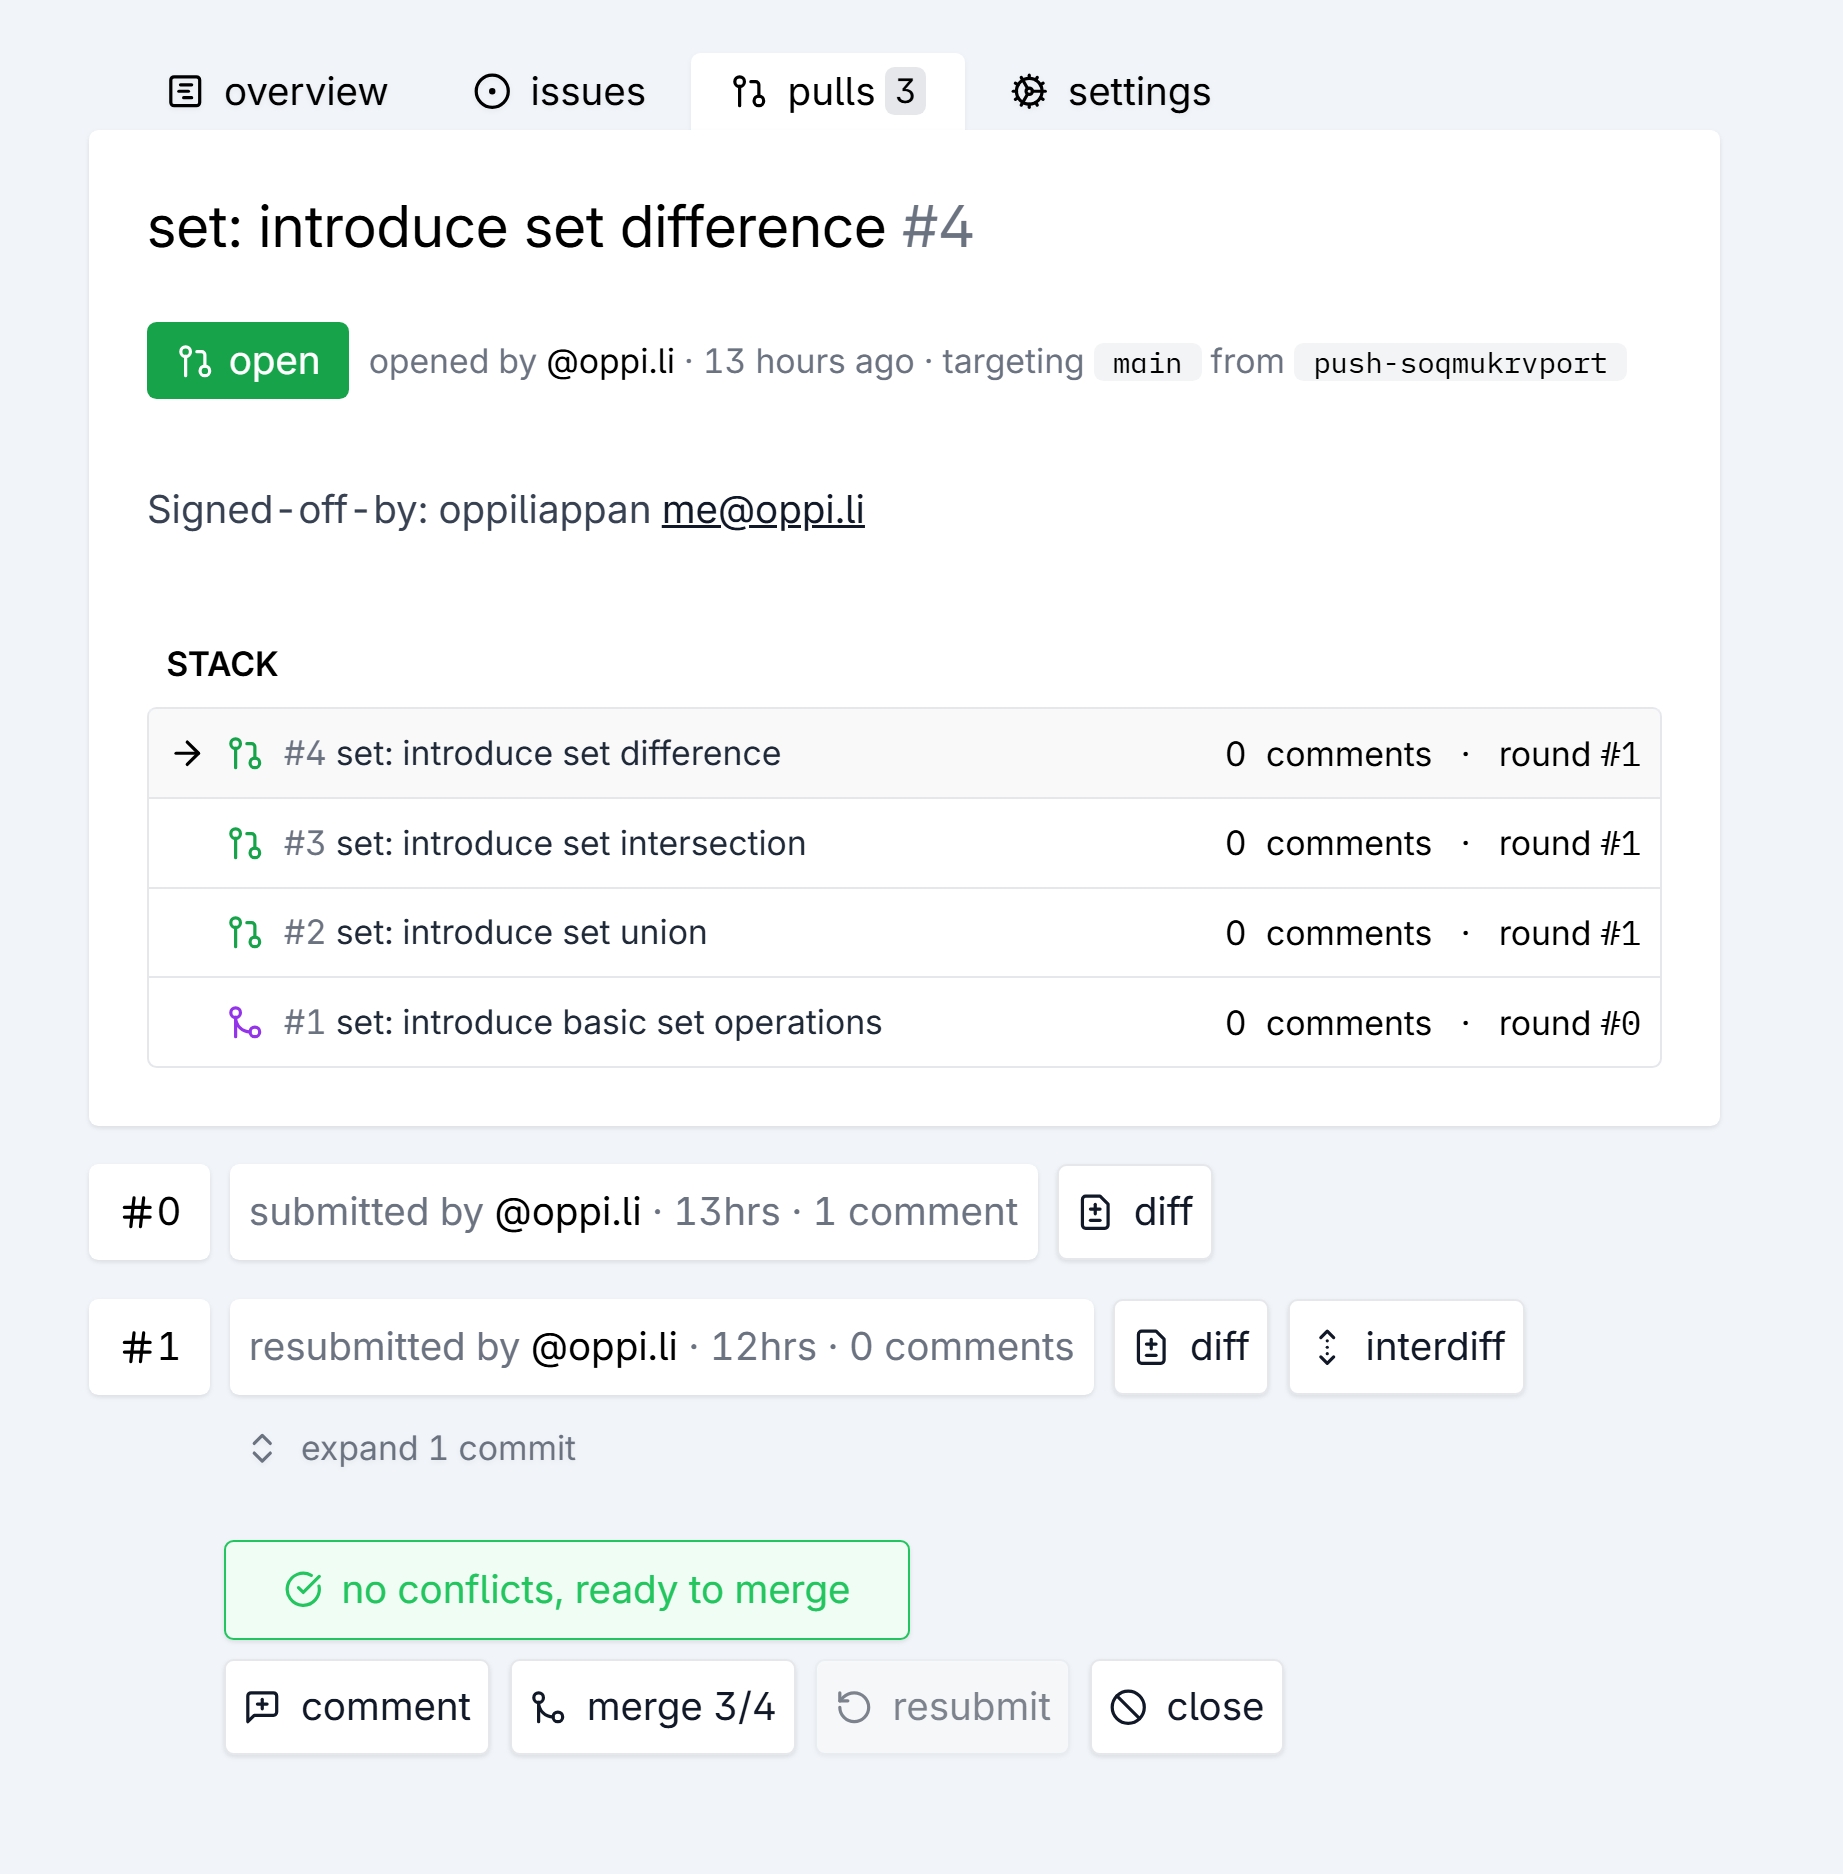Click the open pull icon on #2
The height and width of the screenshot is (1874, 1843).
(245, 933)
